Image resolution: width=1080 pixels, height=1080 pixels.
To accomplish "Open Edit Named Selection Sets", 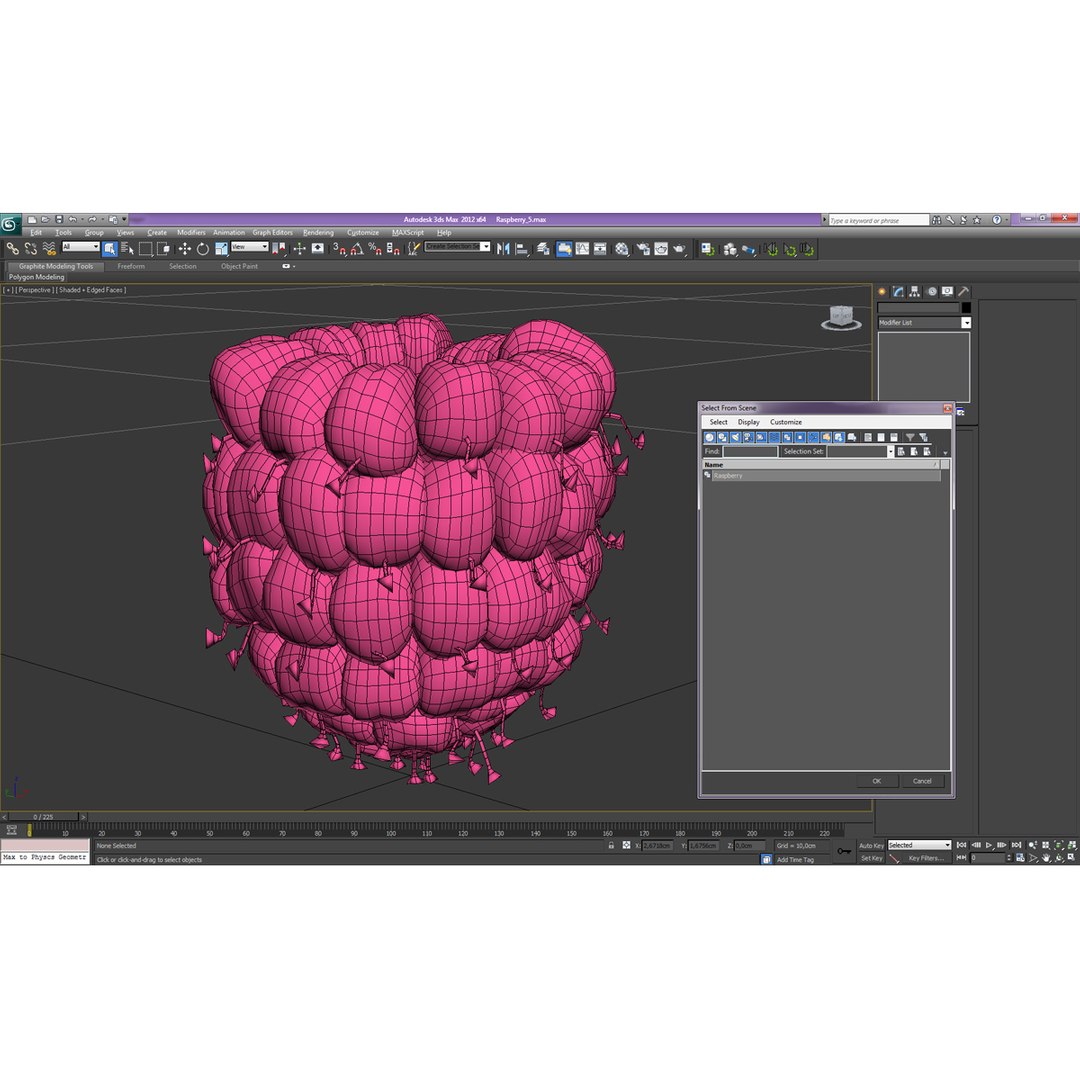I will click(413, 249).
